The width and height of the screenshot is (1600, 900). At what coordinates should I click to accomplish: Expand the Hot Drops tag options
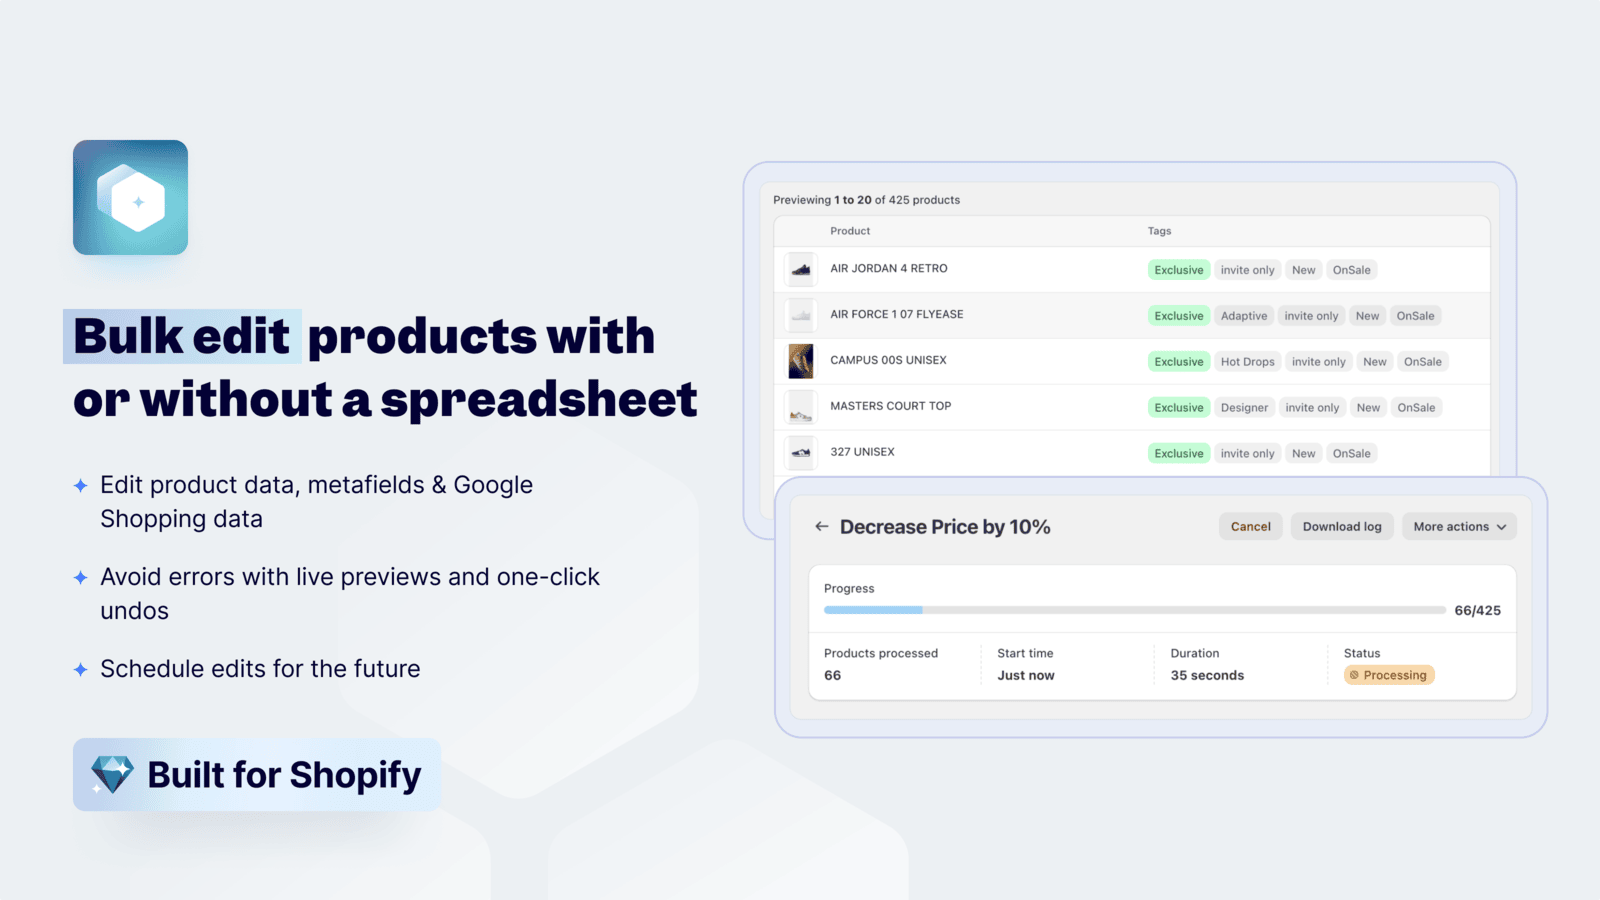coord(1247,361)
